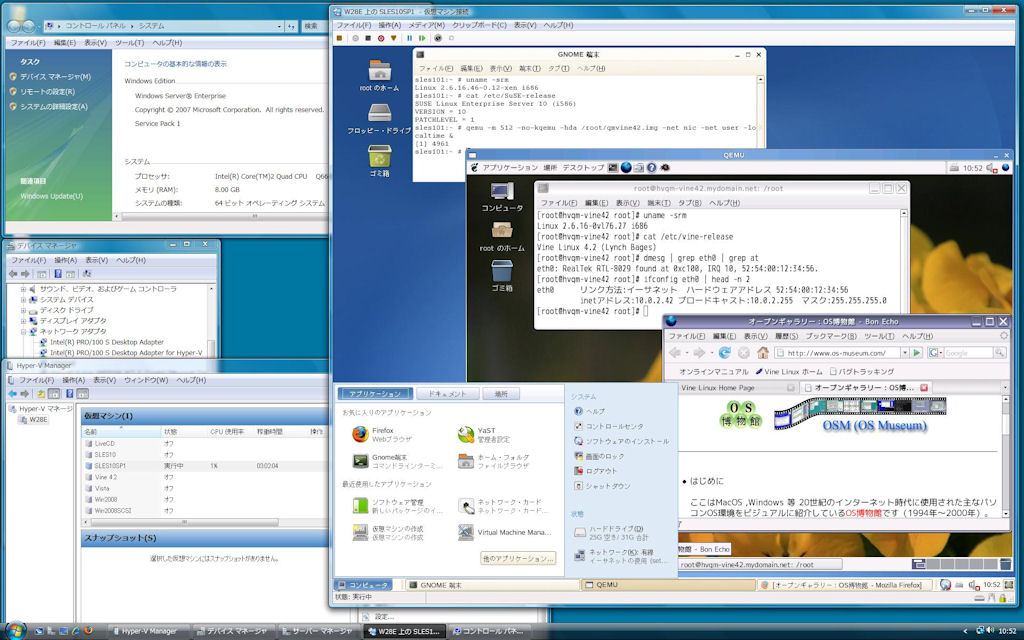Open Firefox in SLES application menu
Screen dimensions: 1024x640
point(382,435)
